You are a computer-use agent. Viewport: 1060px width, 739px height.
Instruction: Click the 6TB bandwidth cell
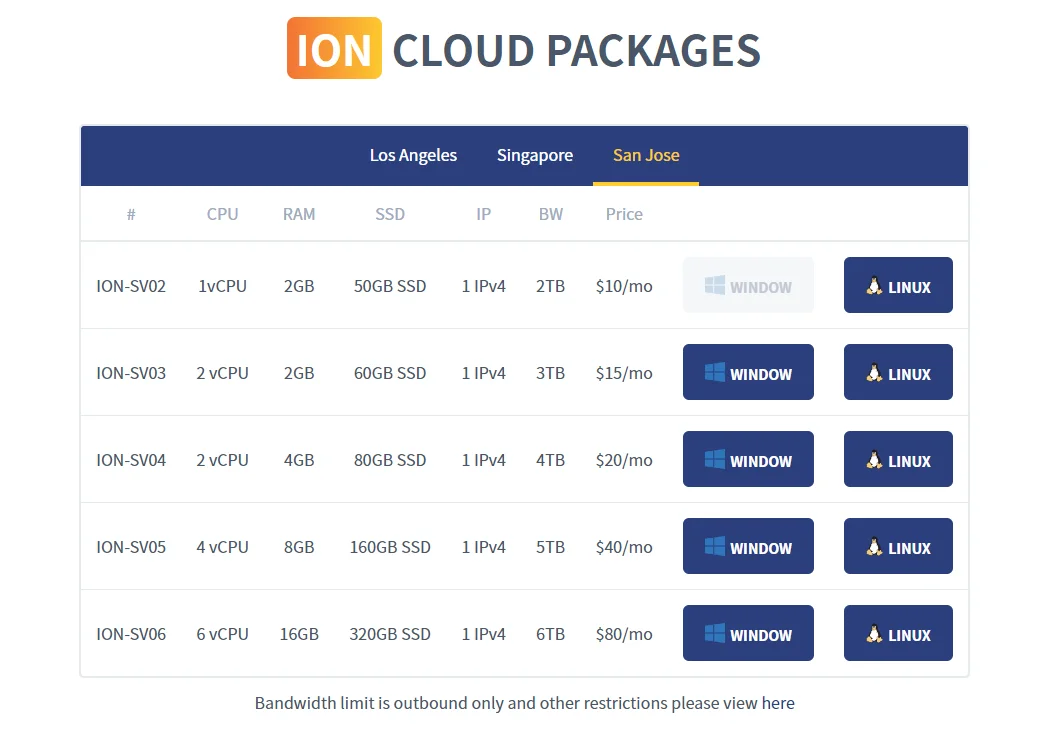coord(550,634)
